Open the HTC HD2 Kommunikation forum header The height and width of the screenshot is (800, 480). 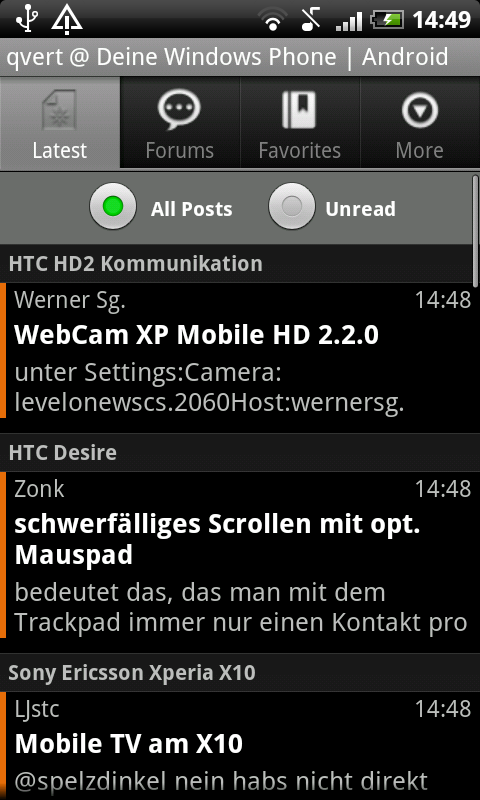click(x=240, y=264)
